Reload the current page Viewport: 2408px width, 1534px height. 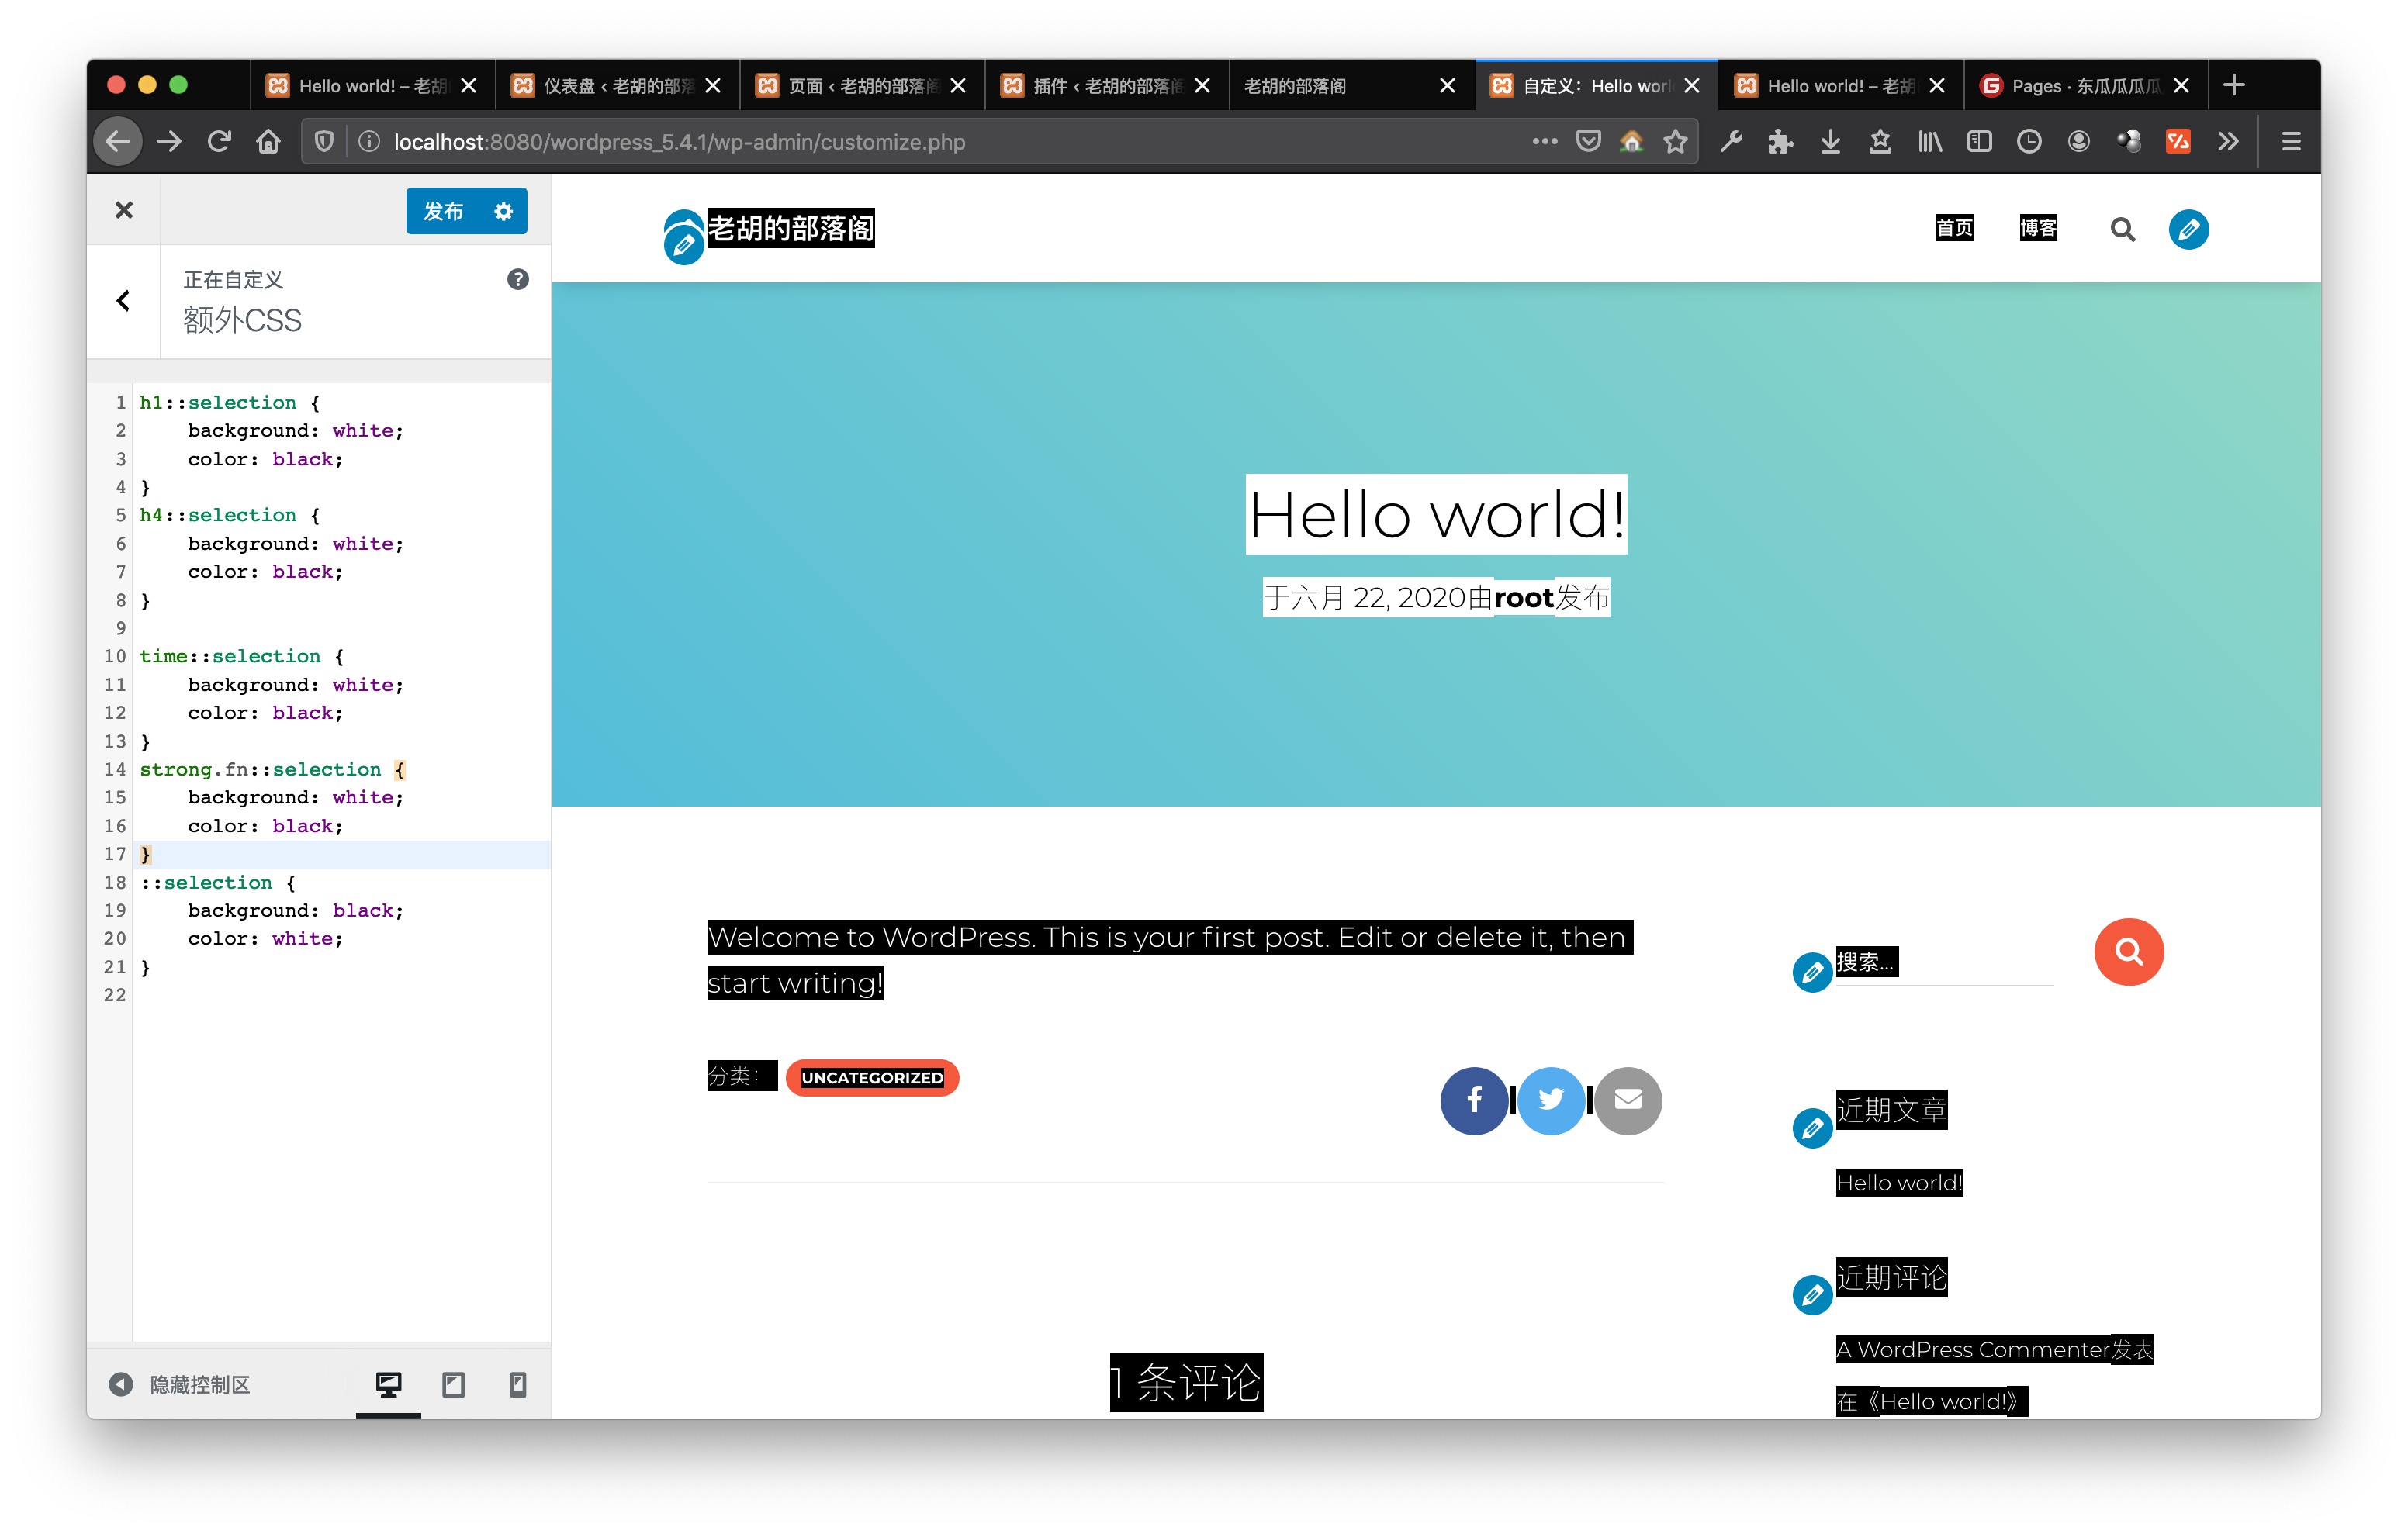pos(220,142)
